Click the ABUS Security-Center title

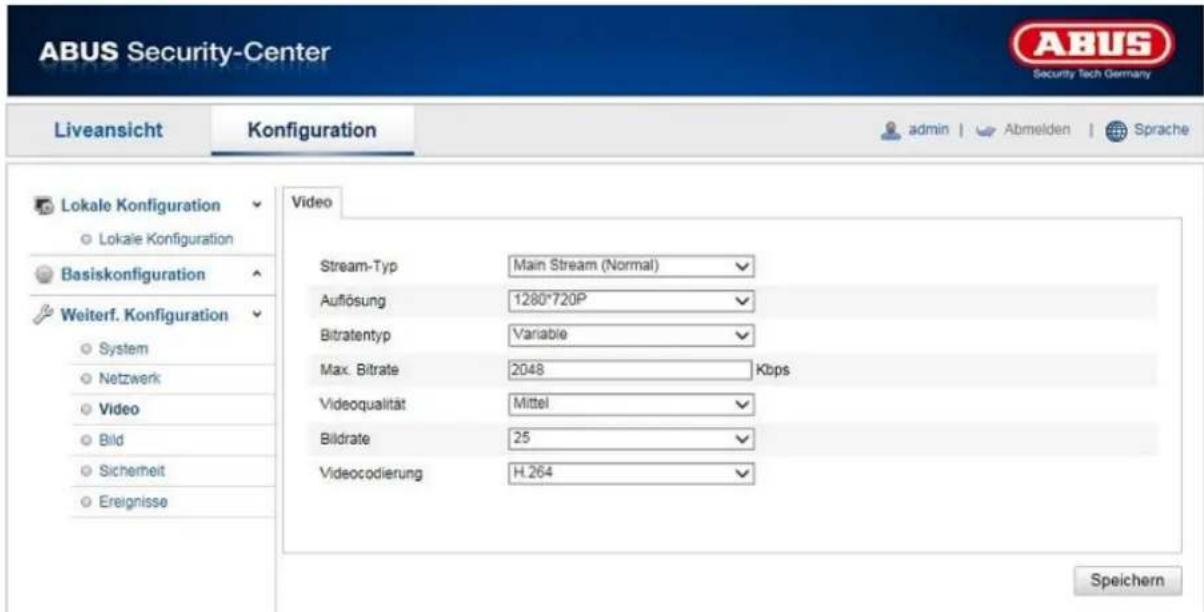(x=186, y=50)
